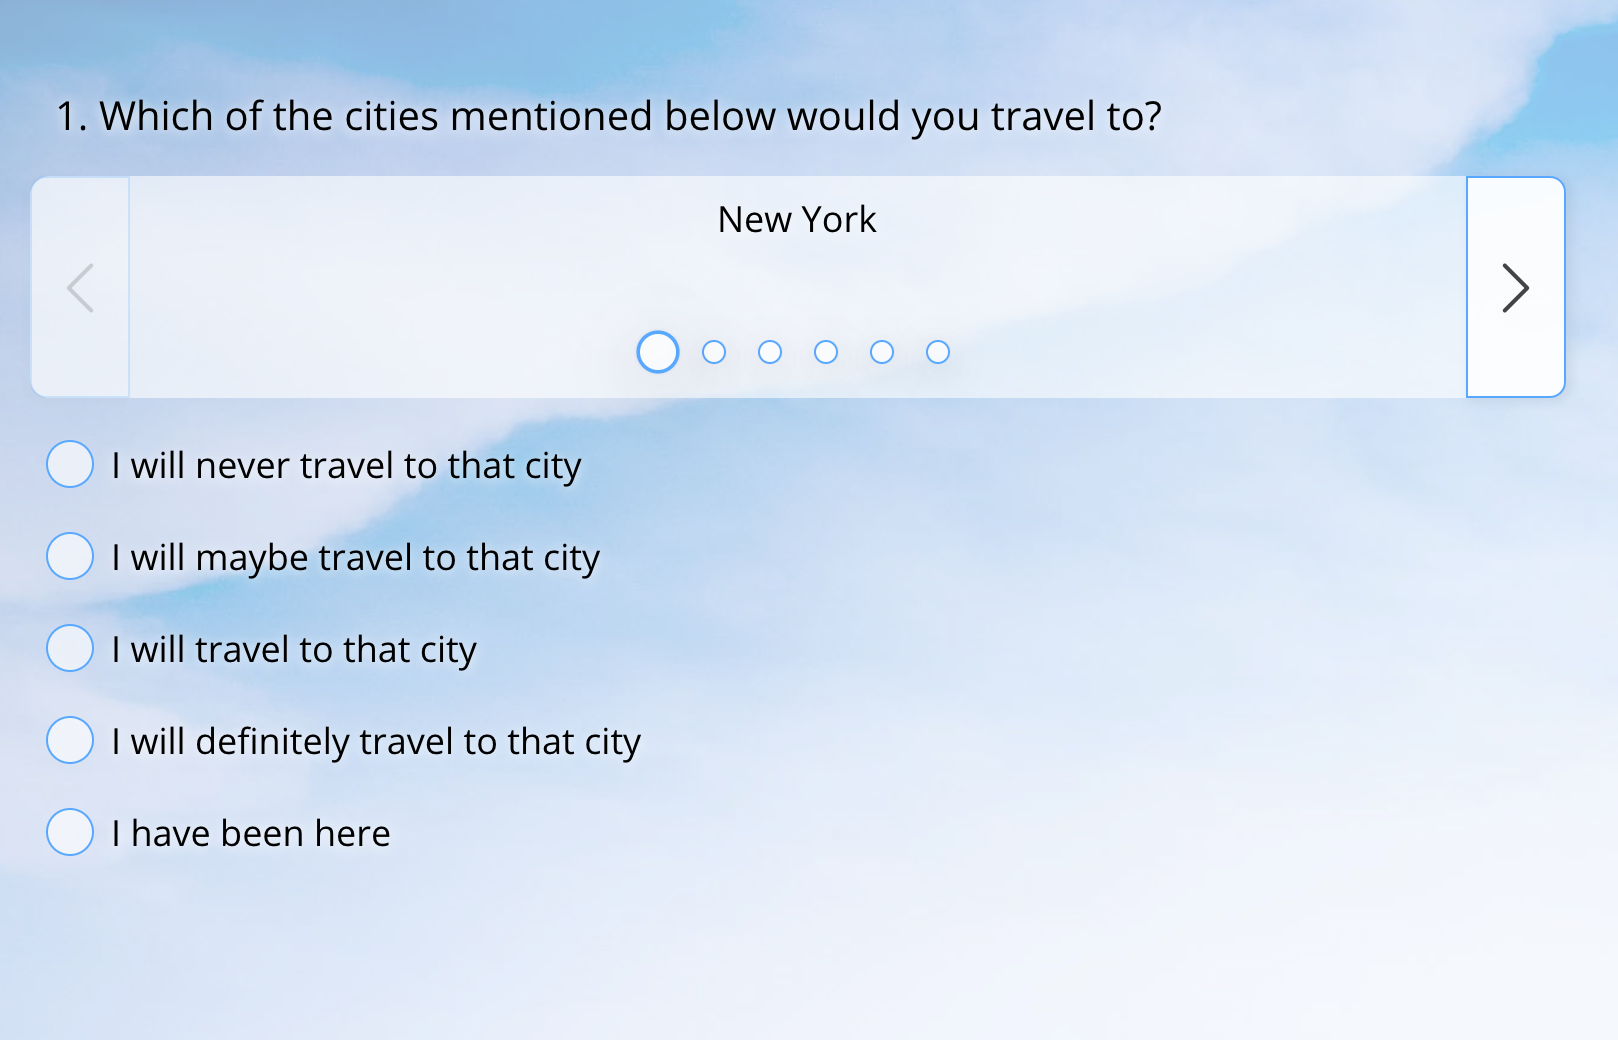Screen dimensions: 1618x1040
Task: Jump to the fifth carousel dot
Action: pos(882,352)
